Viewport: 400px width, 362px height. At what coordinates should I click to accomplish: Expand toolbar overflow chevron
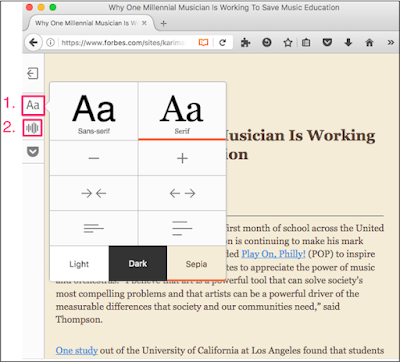[391, 43]
